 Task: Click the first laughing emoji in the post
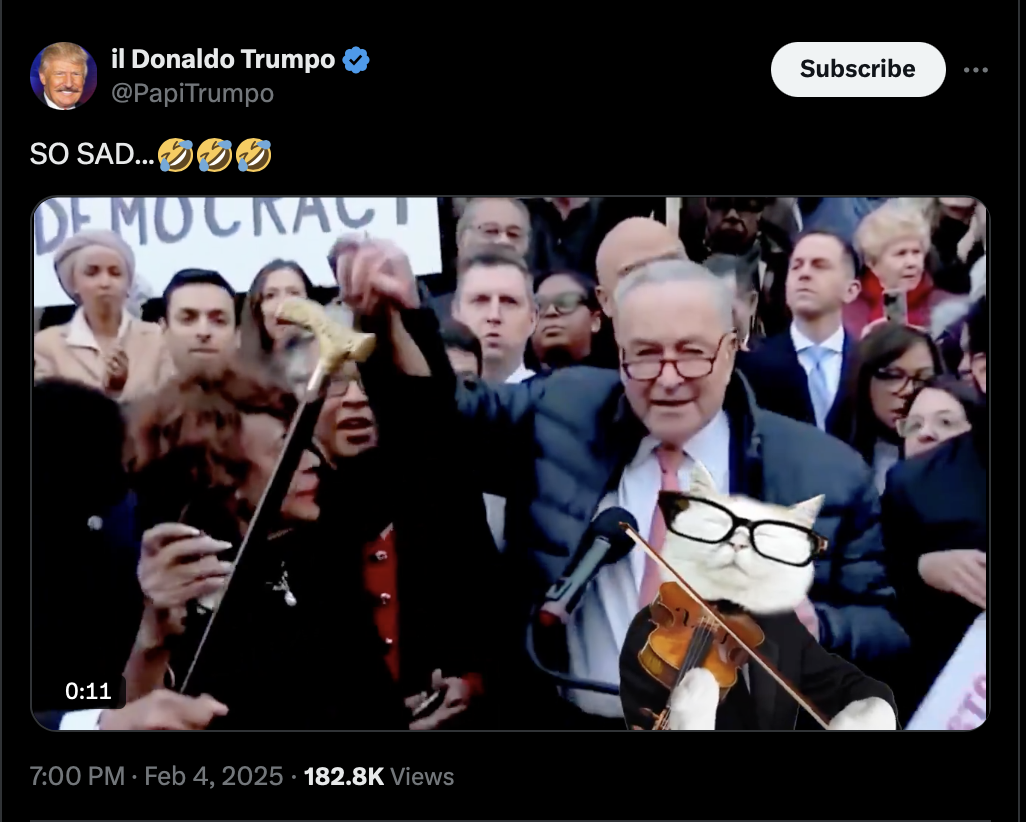click(175, 155)
